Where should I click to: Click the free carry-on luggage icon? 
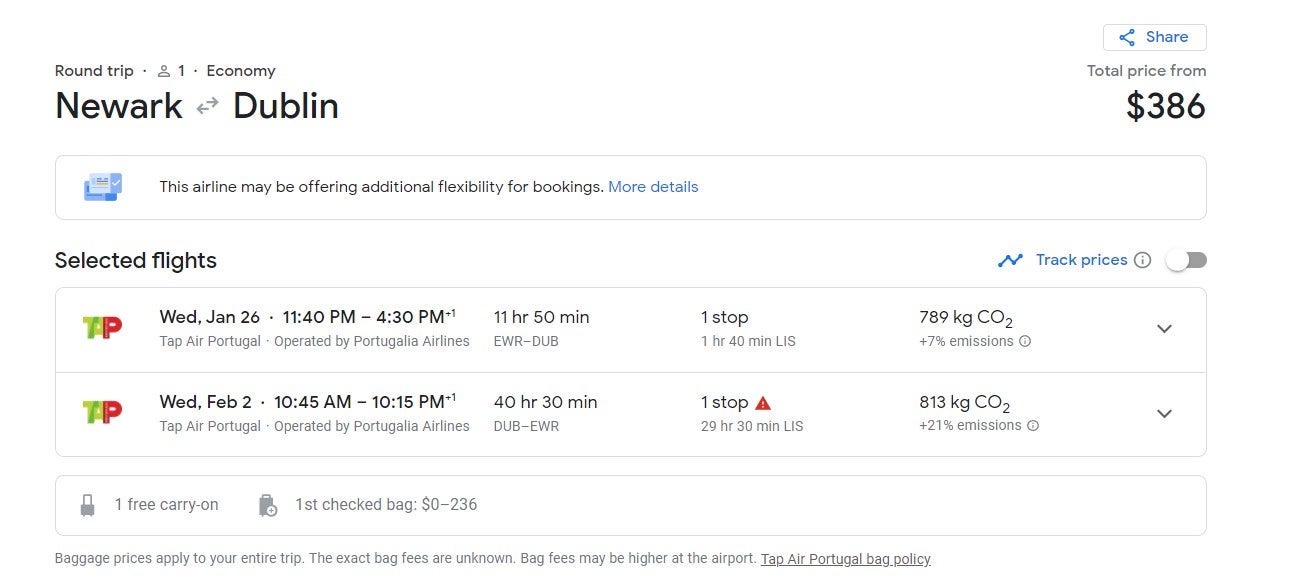pos(88,505)
